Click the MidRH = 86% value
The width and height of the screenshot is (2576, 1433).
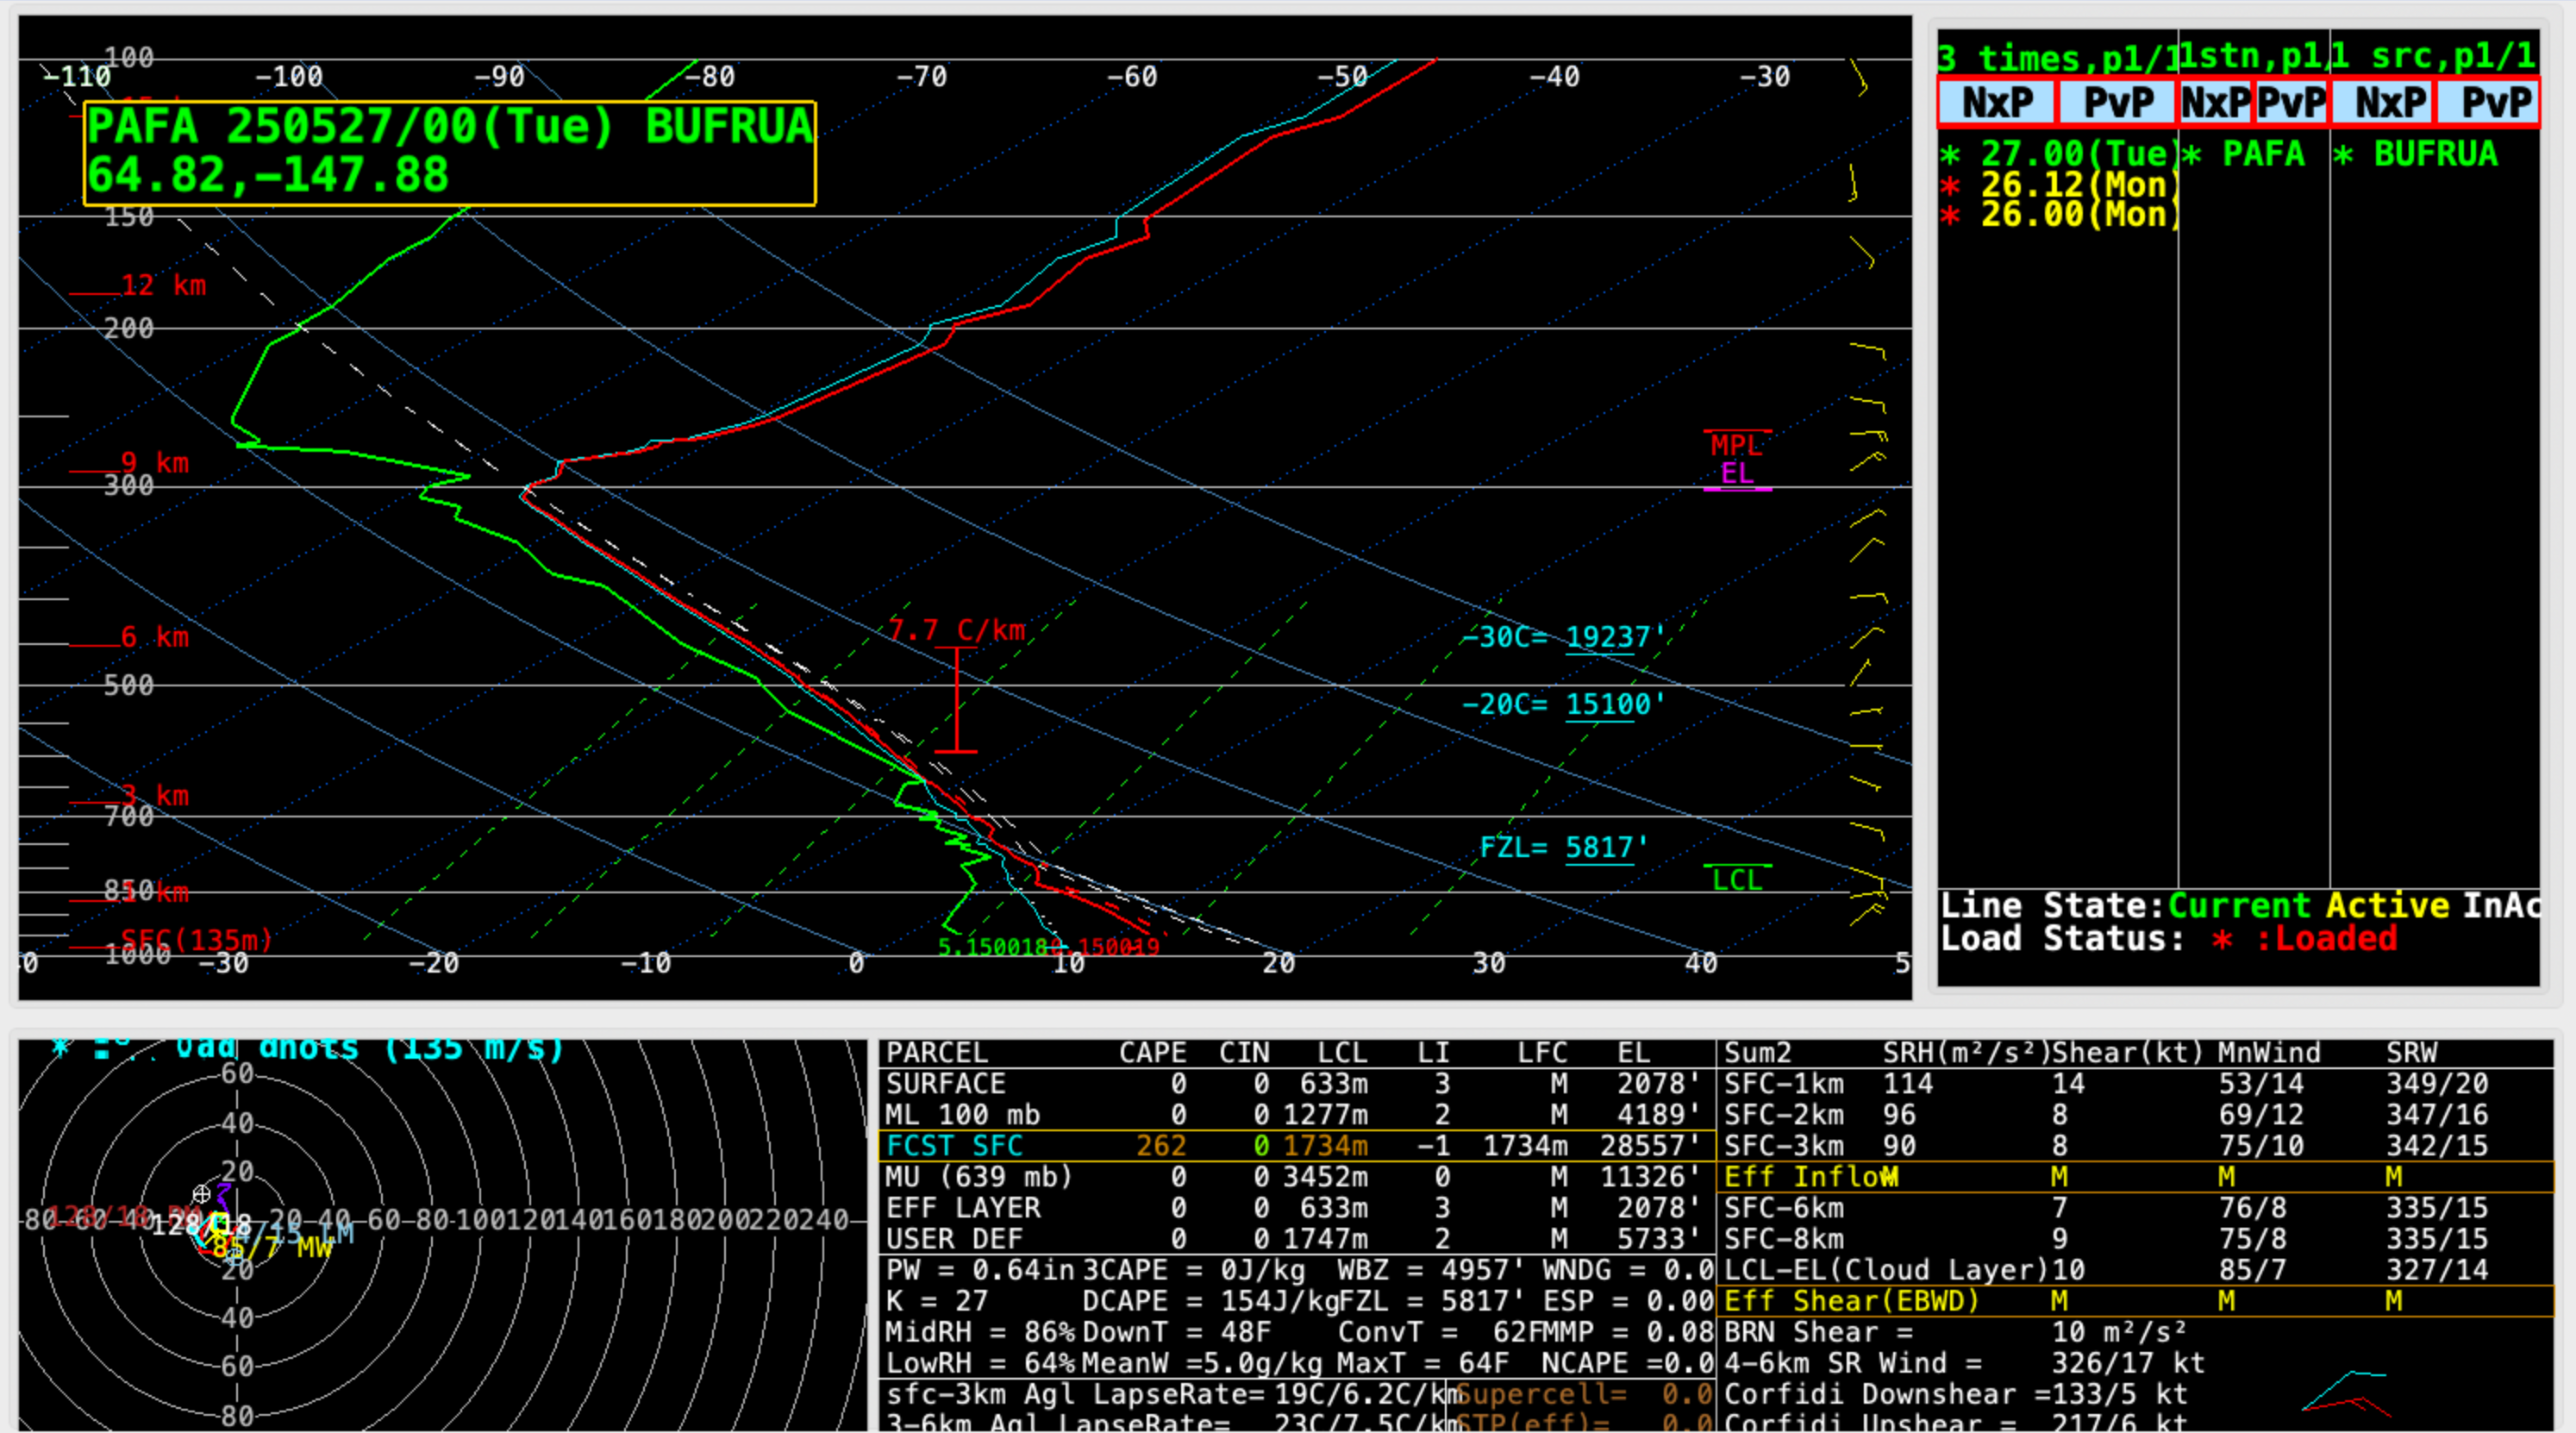[x=980, y=1332]
